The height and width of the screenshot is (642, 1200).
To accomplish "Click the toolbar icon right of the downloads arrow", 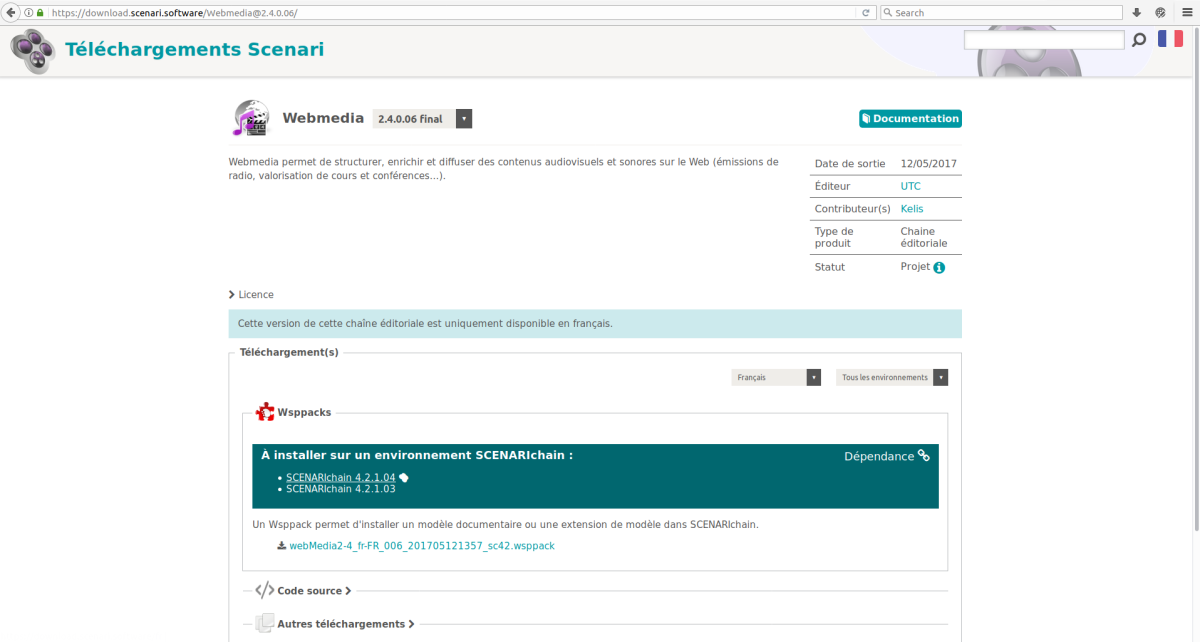I will [1160, 13].
